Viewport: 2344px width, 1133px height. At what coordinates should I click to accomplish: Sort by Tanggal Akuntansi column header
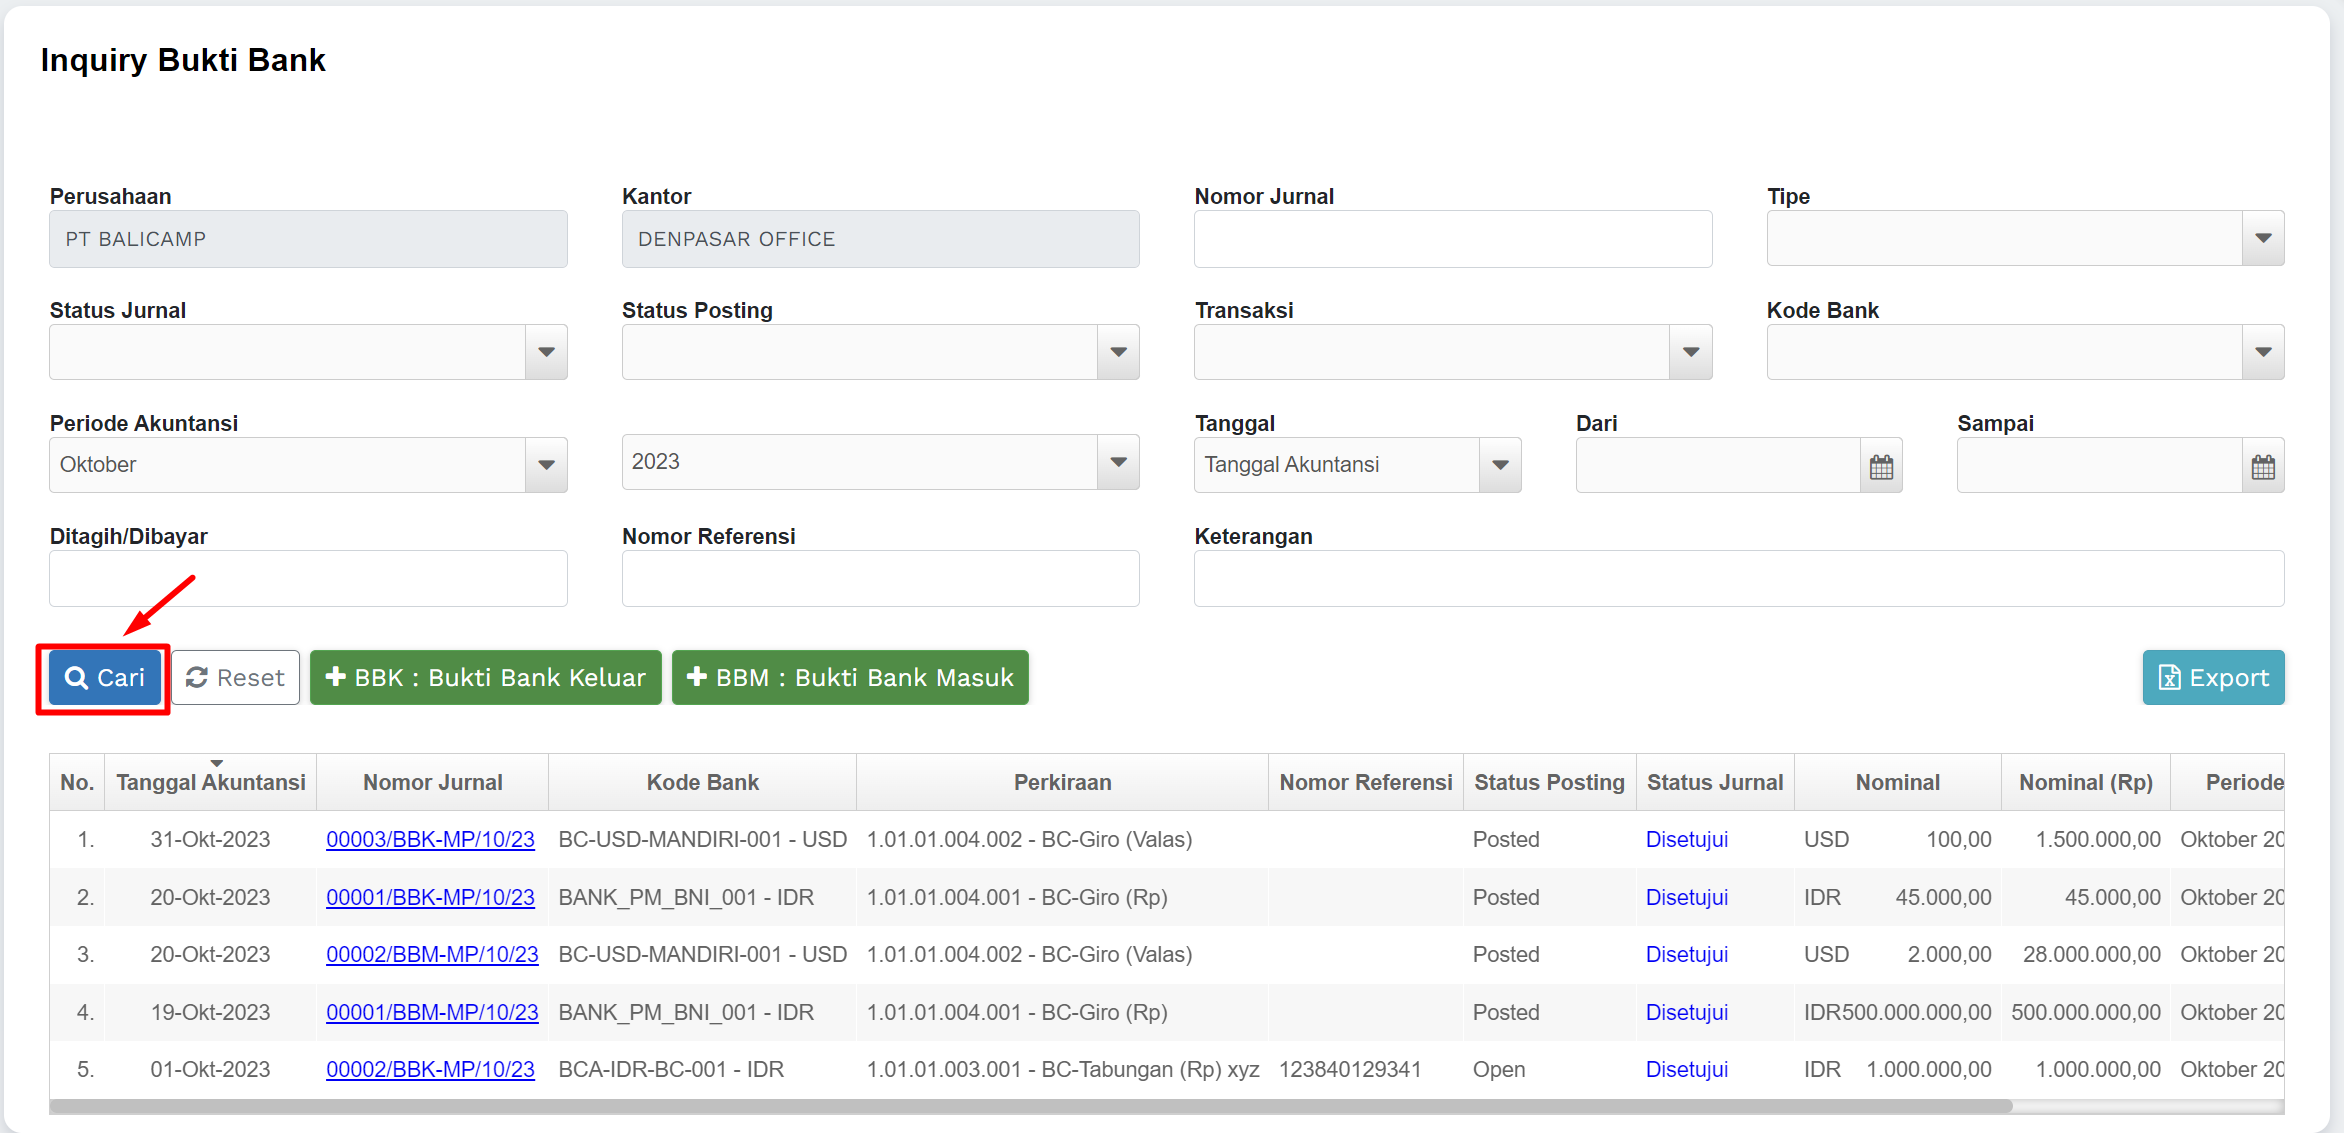click(x=211, y=782)
